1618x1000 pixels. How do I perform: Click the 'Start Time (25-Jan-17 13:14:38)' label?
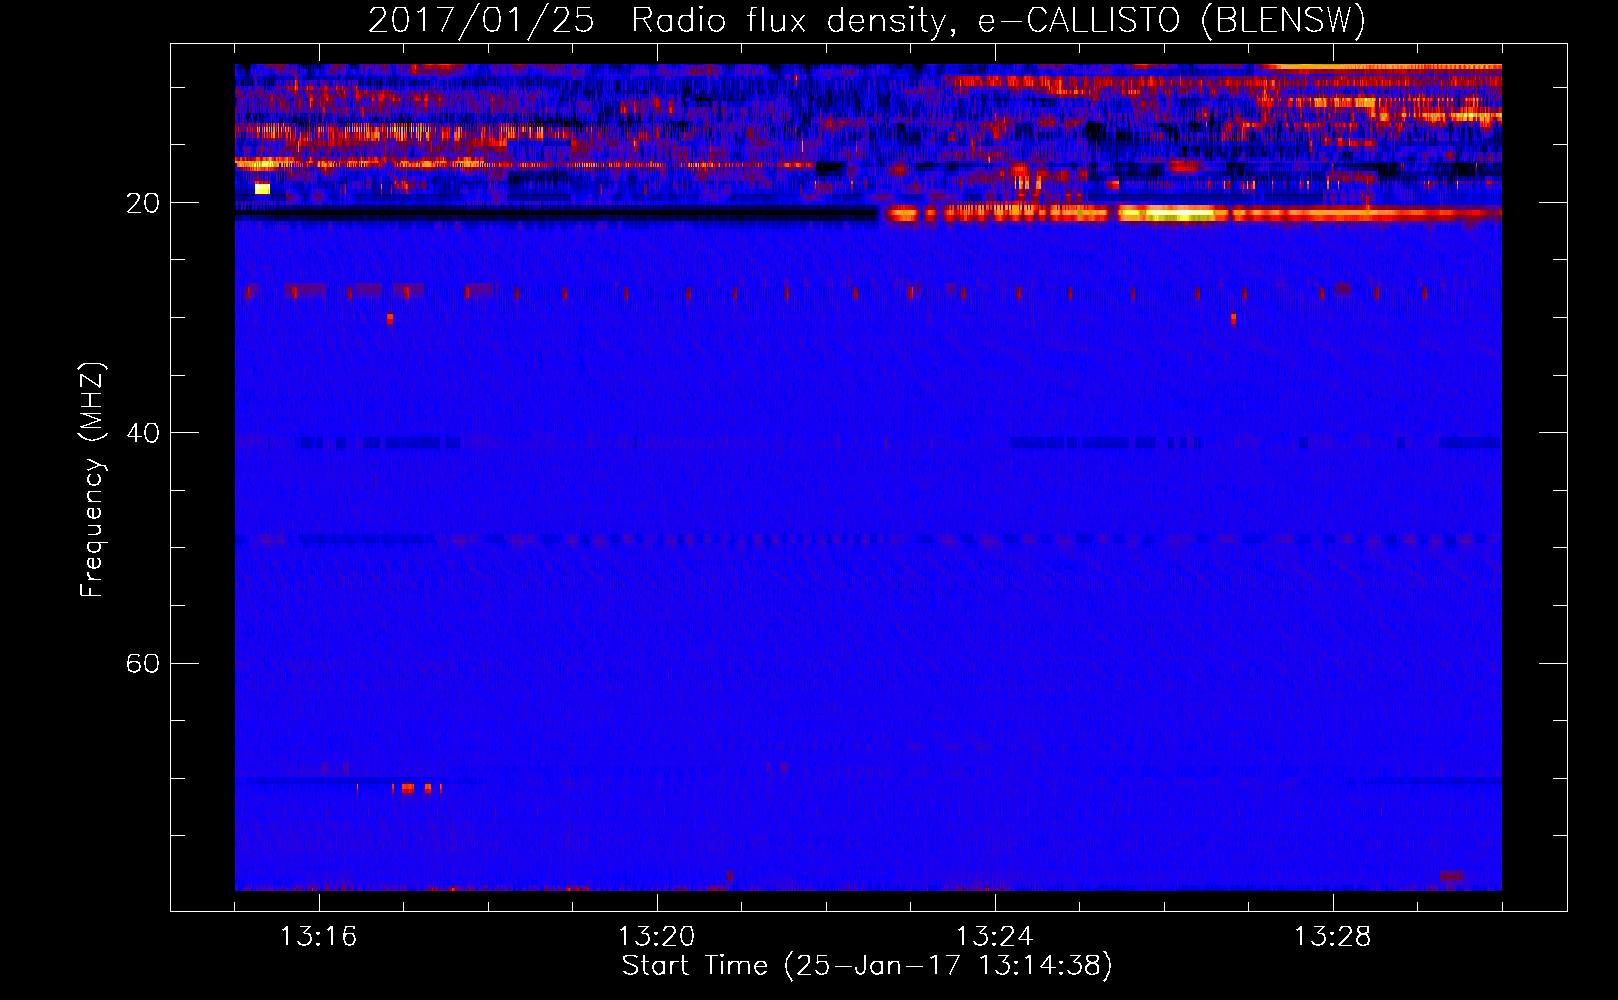pos(867,966)
